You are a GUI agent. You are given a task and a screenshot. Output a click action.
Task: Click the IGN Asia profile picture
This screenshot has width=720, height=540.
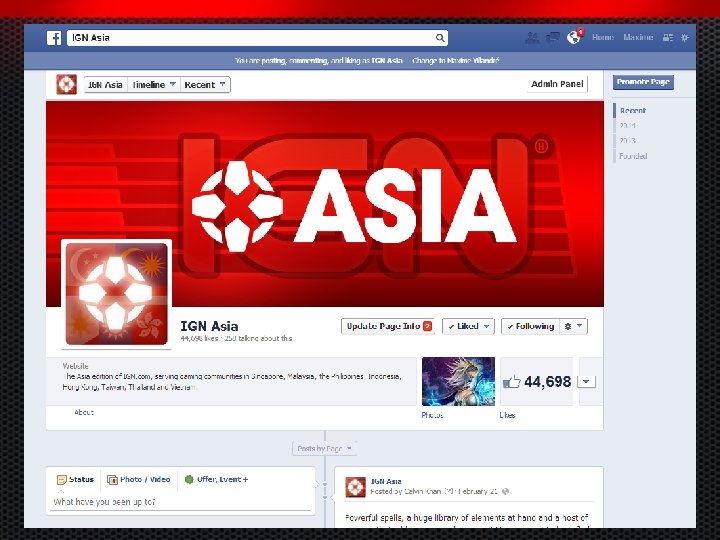[117, 294]
